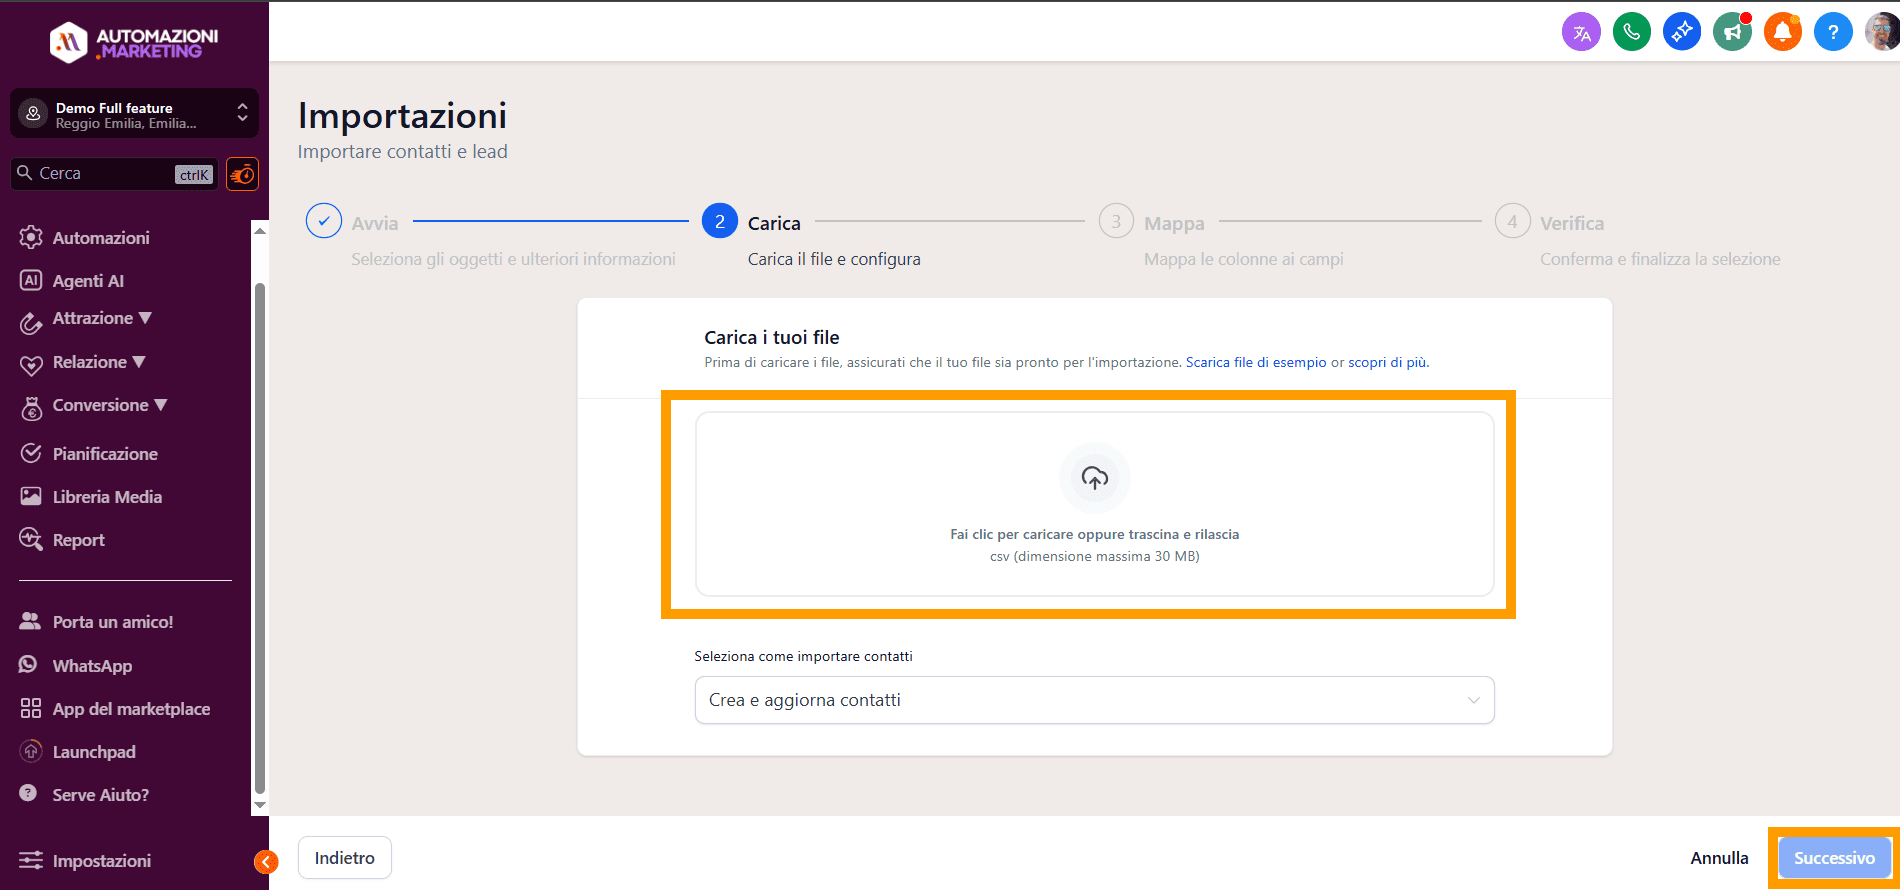Click the orange quick actions timer icon
The height and width of the screenshot is (890, 1900).
(x=242, y=174)
